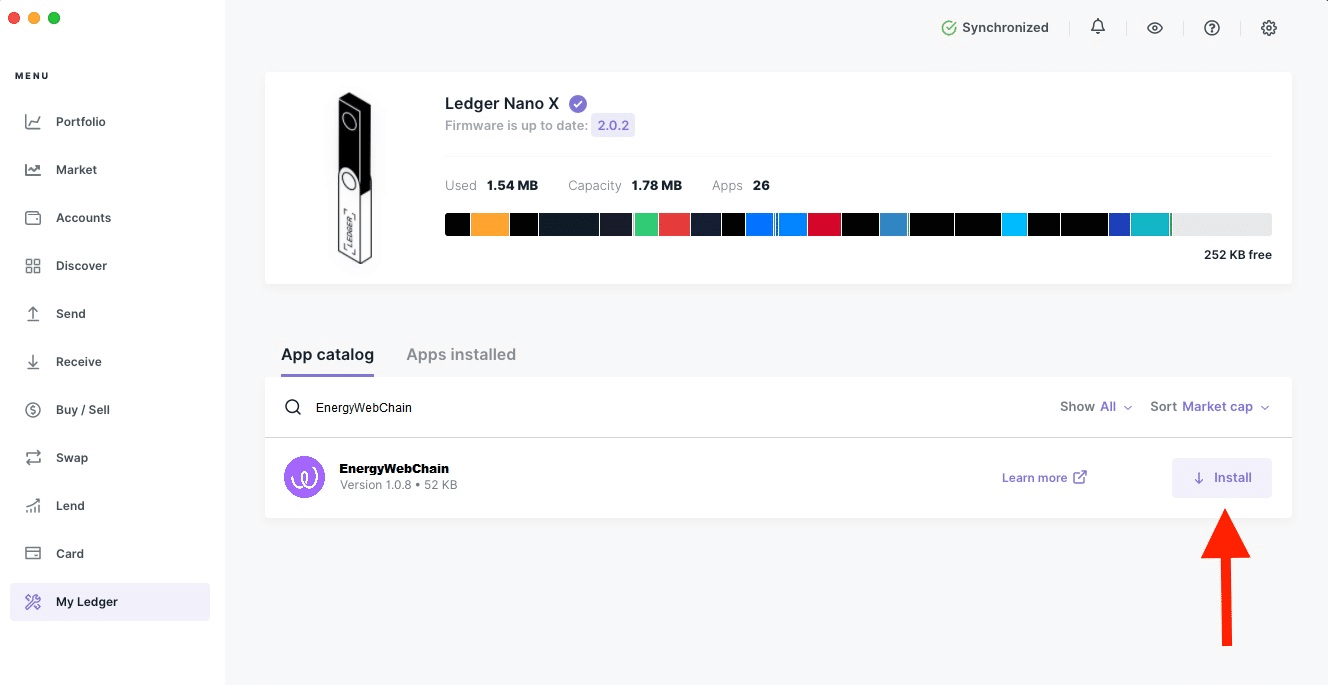Open the Buy / Sell menu item
Image resolution: width=1328 pixels, height=685 pixels.
110,410
